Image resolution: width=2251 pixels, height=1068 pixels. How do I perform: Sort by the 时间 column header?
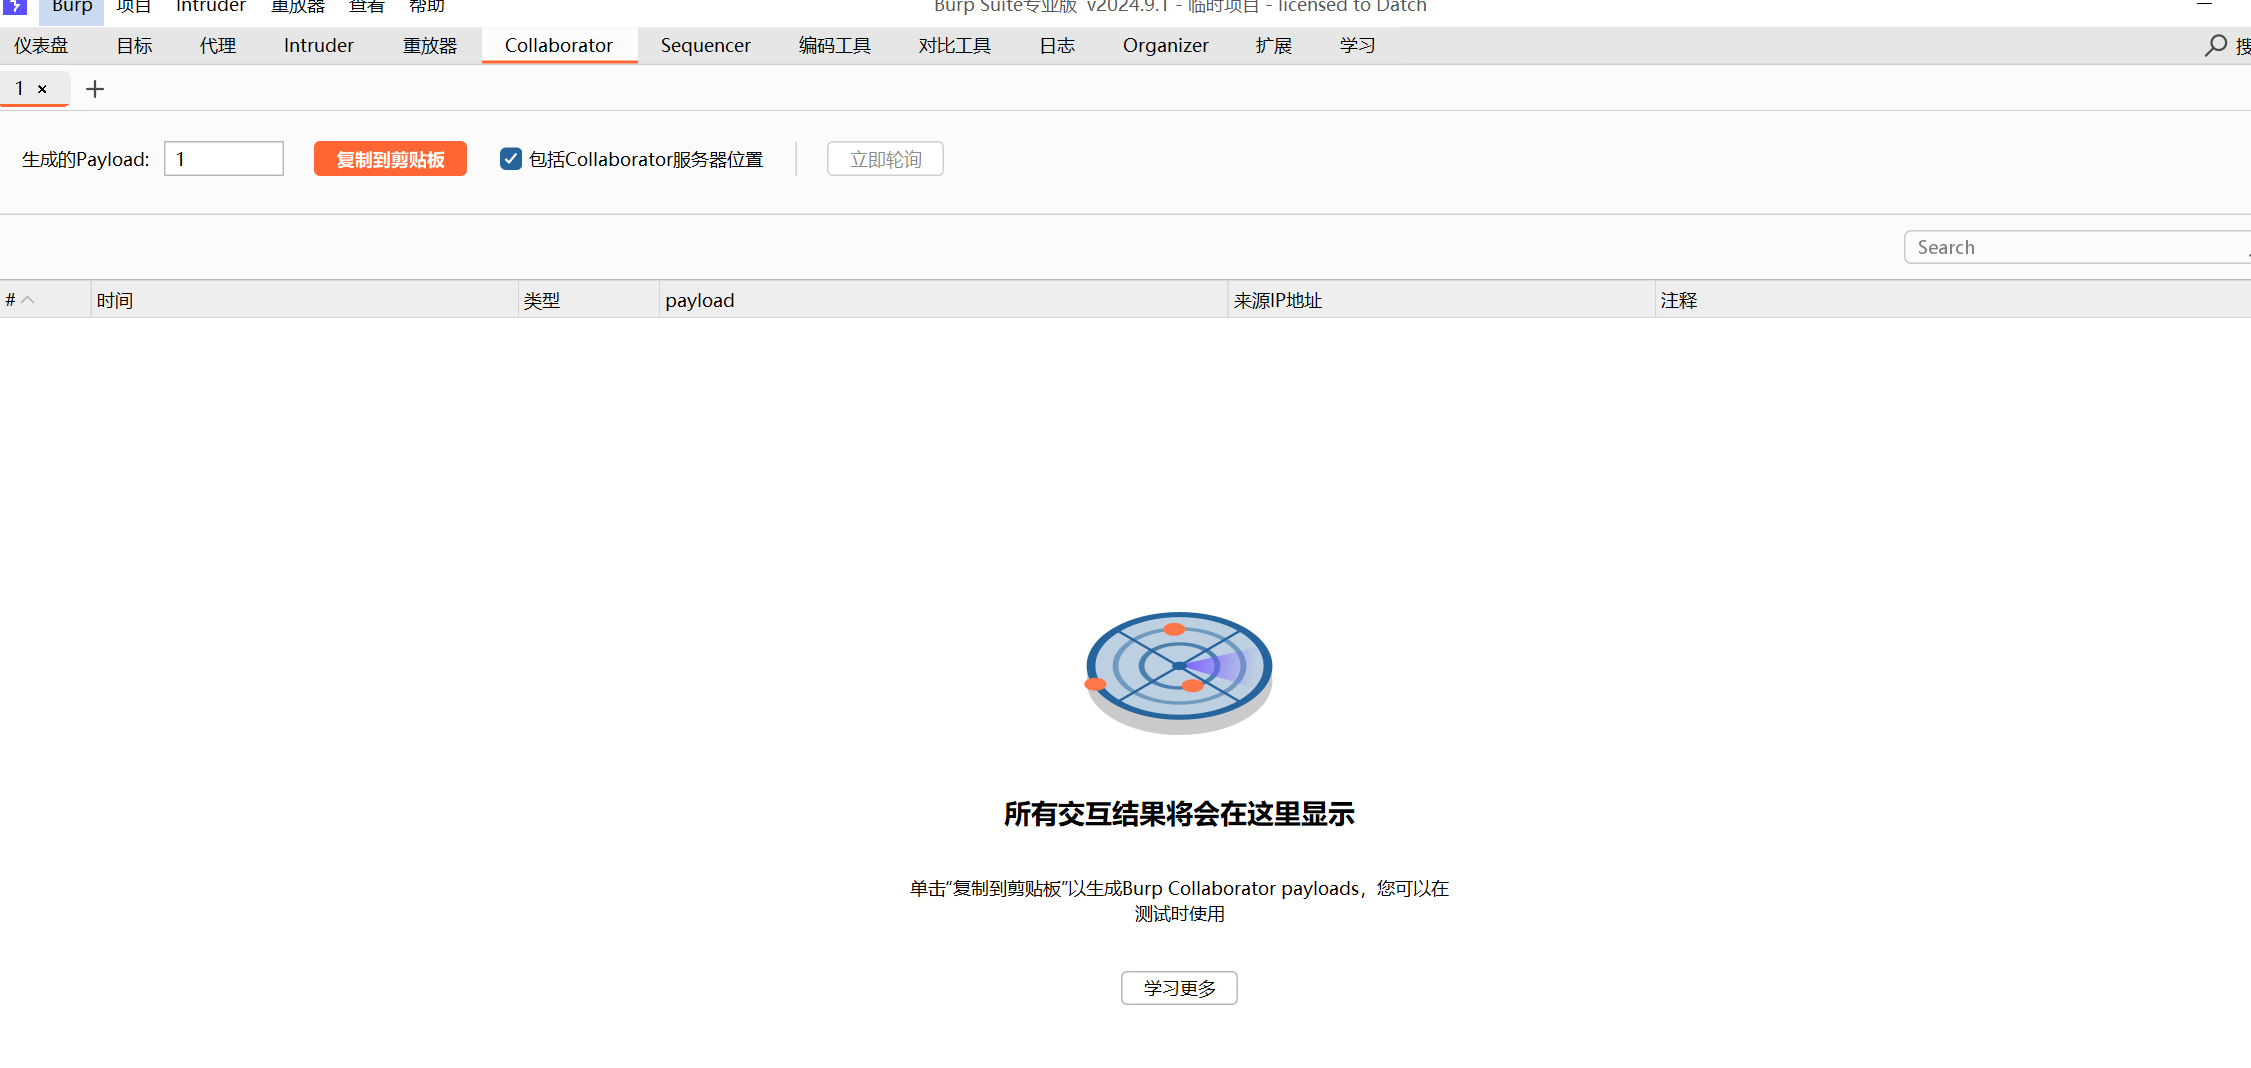point(303,300)
